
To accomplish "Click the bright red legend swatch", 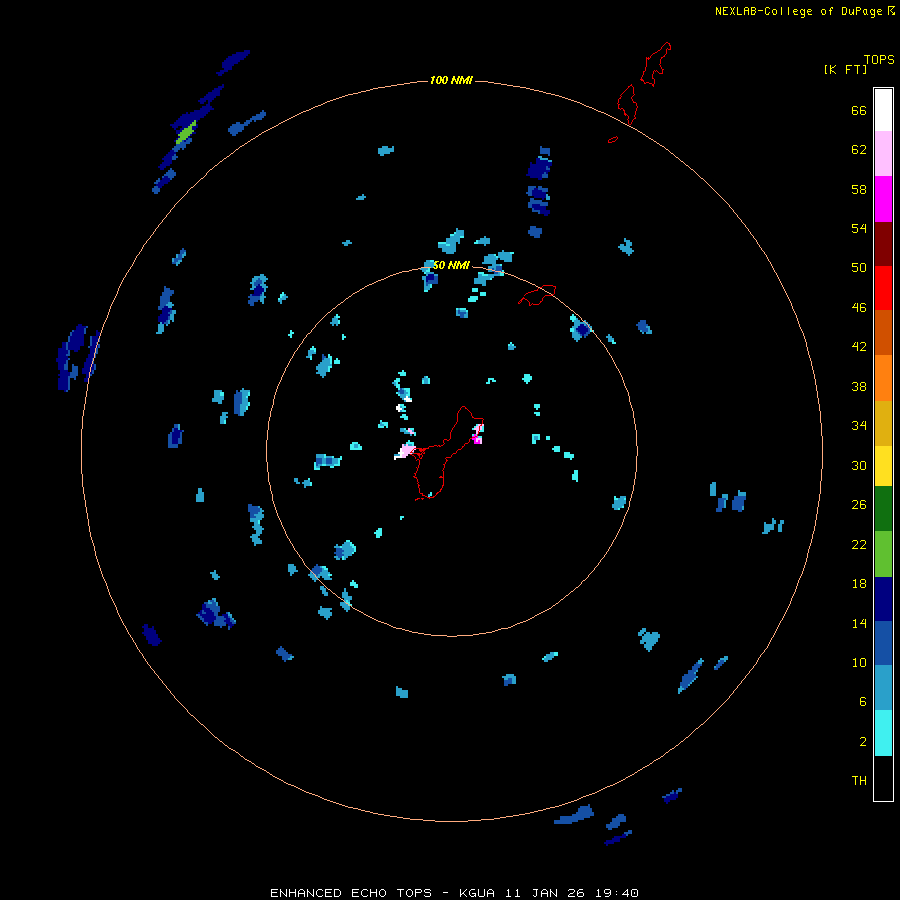I will (883, 288).
